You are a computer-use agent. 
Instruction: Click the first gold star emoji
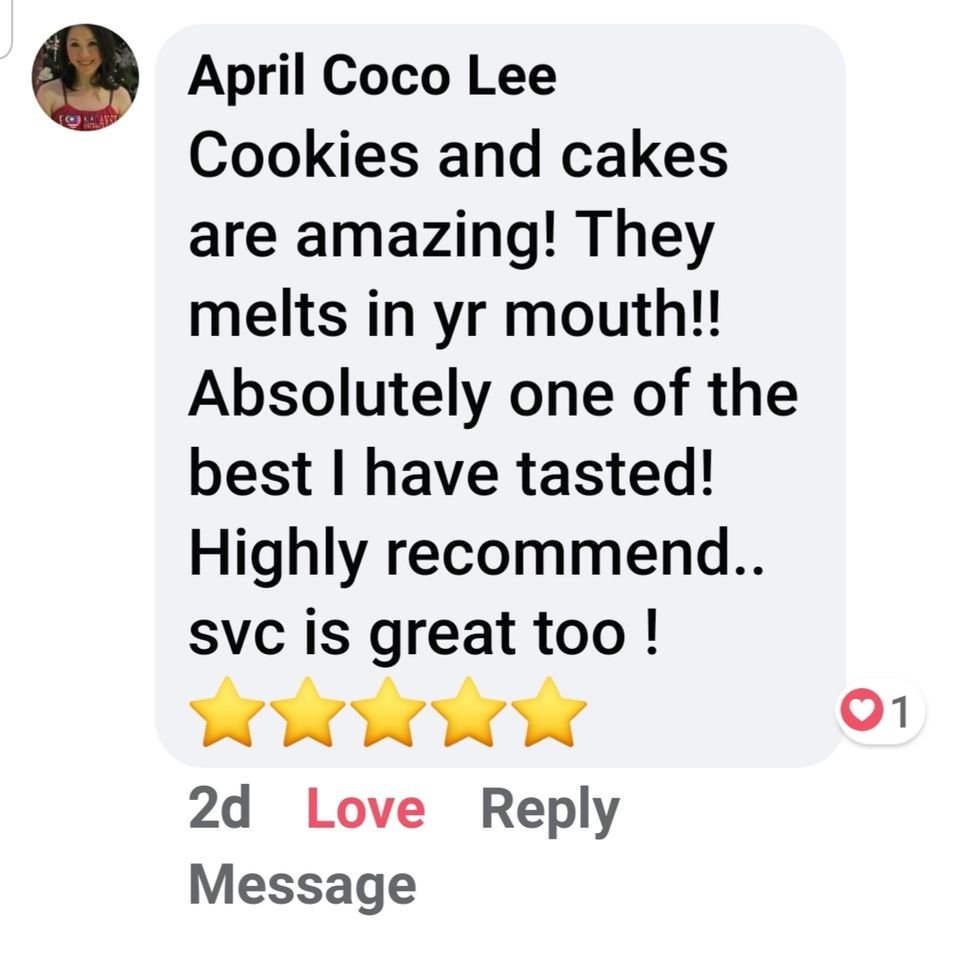[227, 712]
